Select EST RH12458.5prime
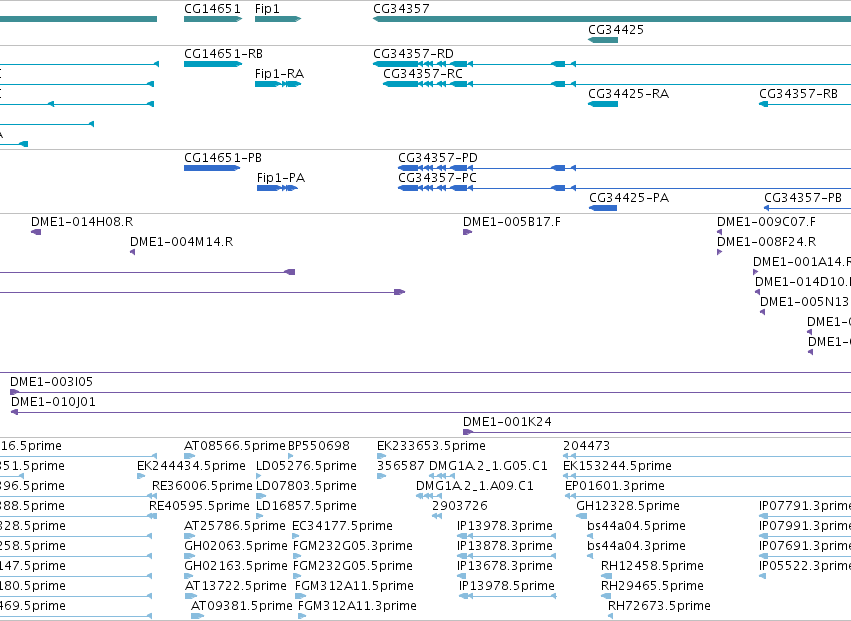The width and height of the screenshot is (851, 621). point(652,567)
